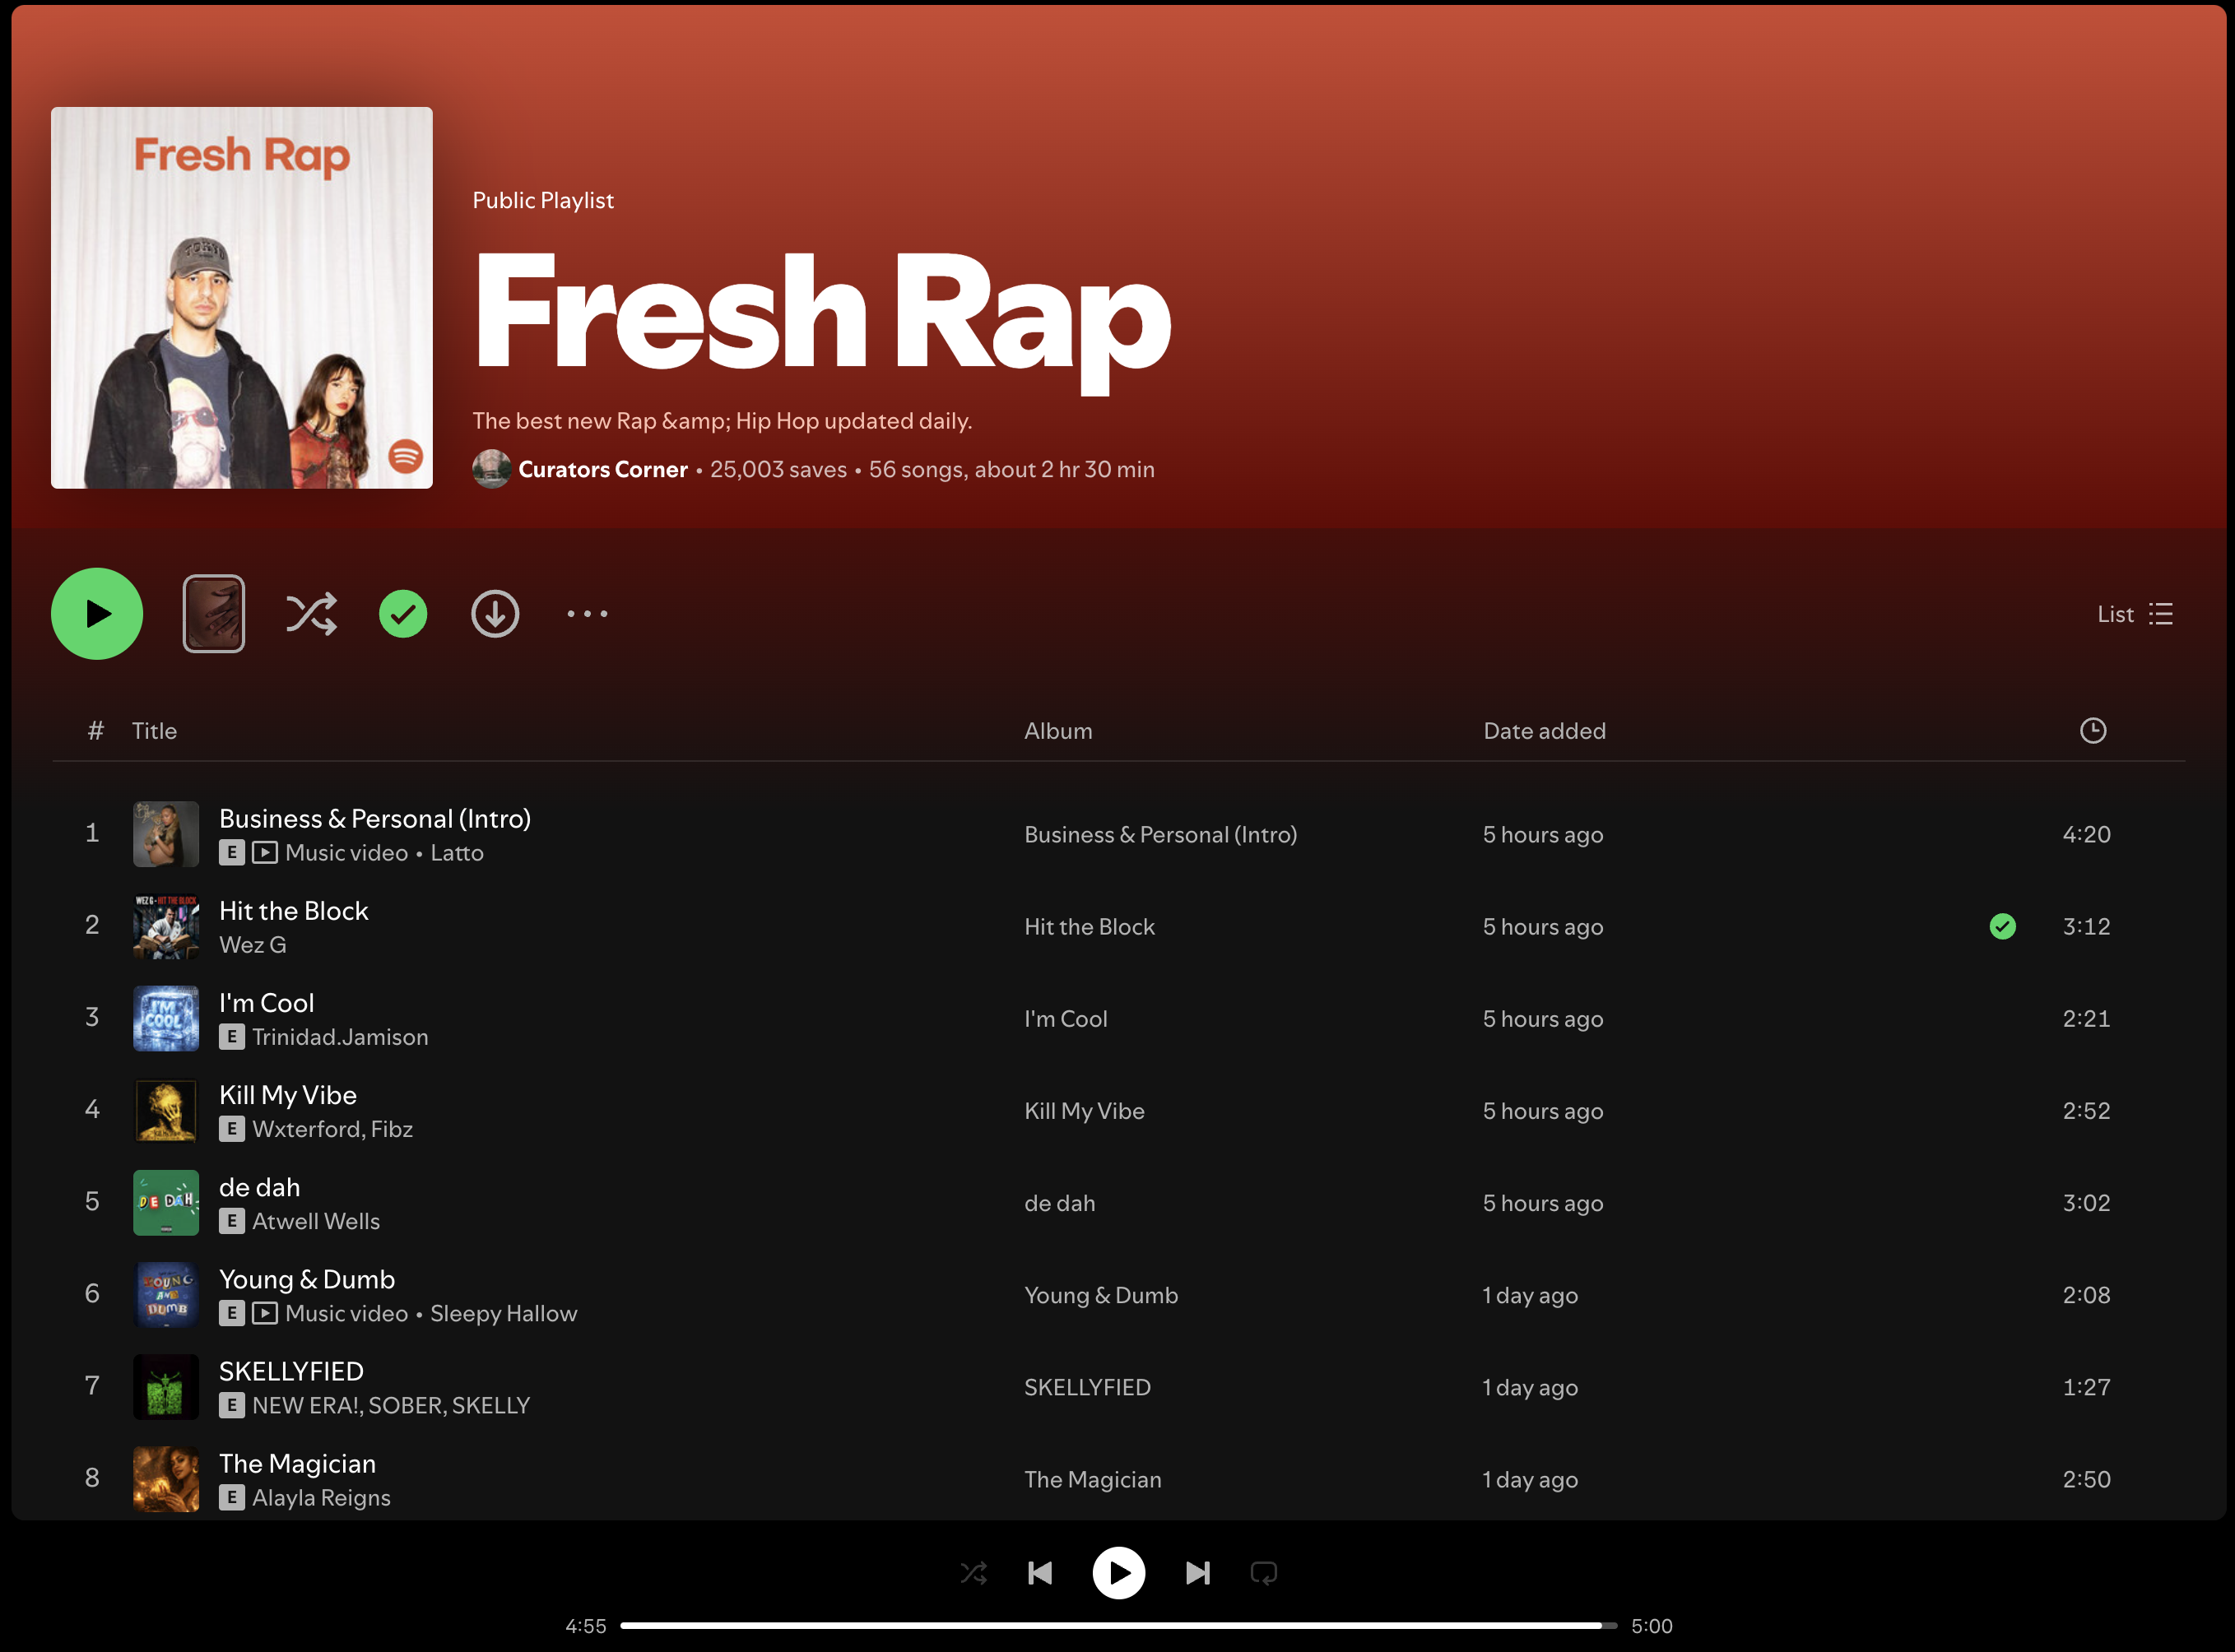Click the # column header
The width and height of the screenshot is (2235, 1652).
tap(95, 731)
